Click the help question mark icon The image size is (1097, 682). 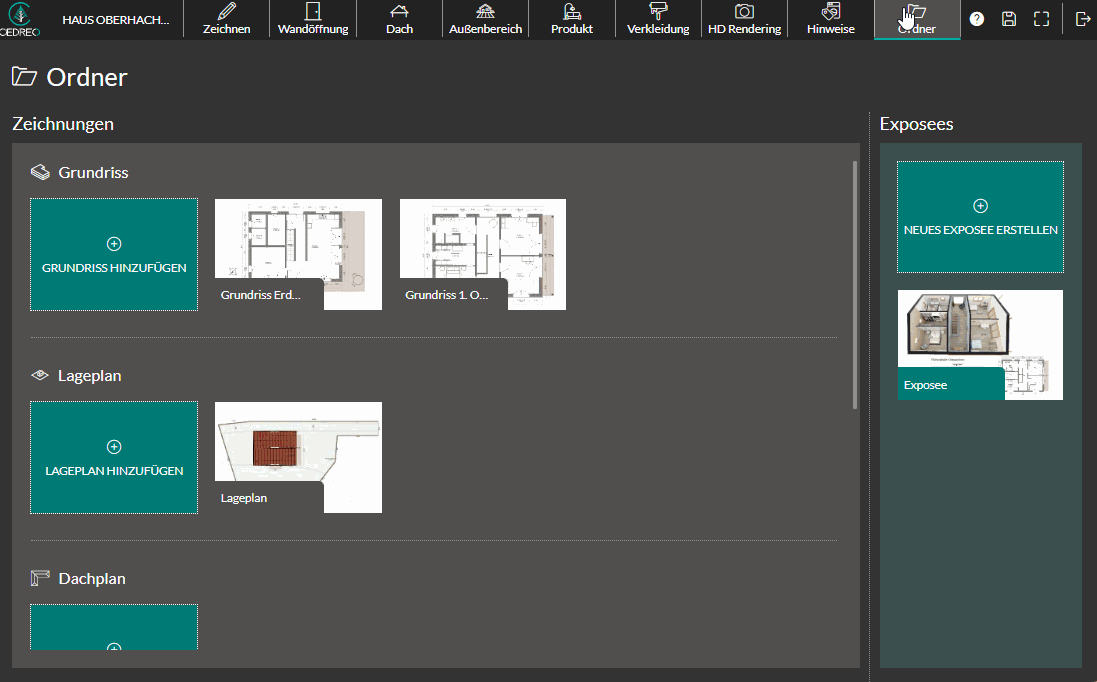point(977,19)
